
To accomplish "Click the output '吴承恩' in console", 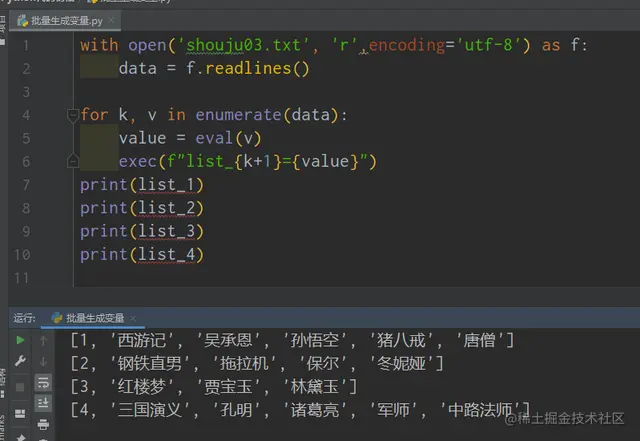I will pos(228,341).
